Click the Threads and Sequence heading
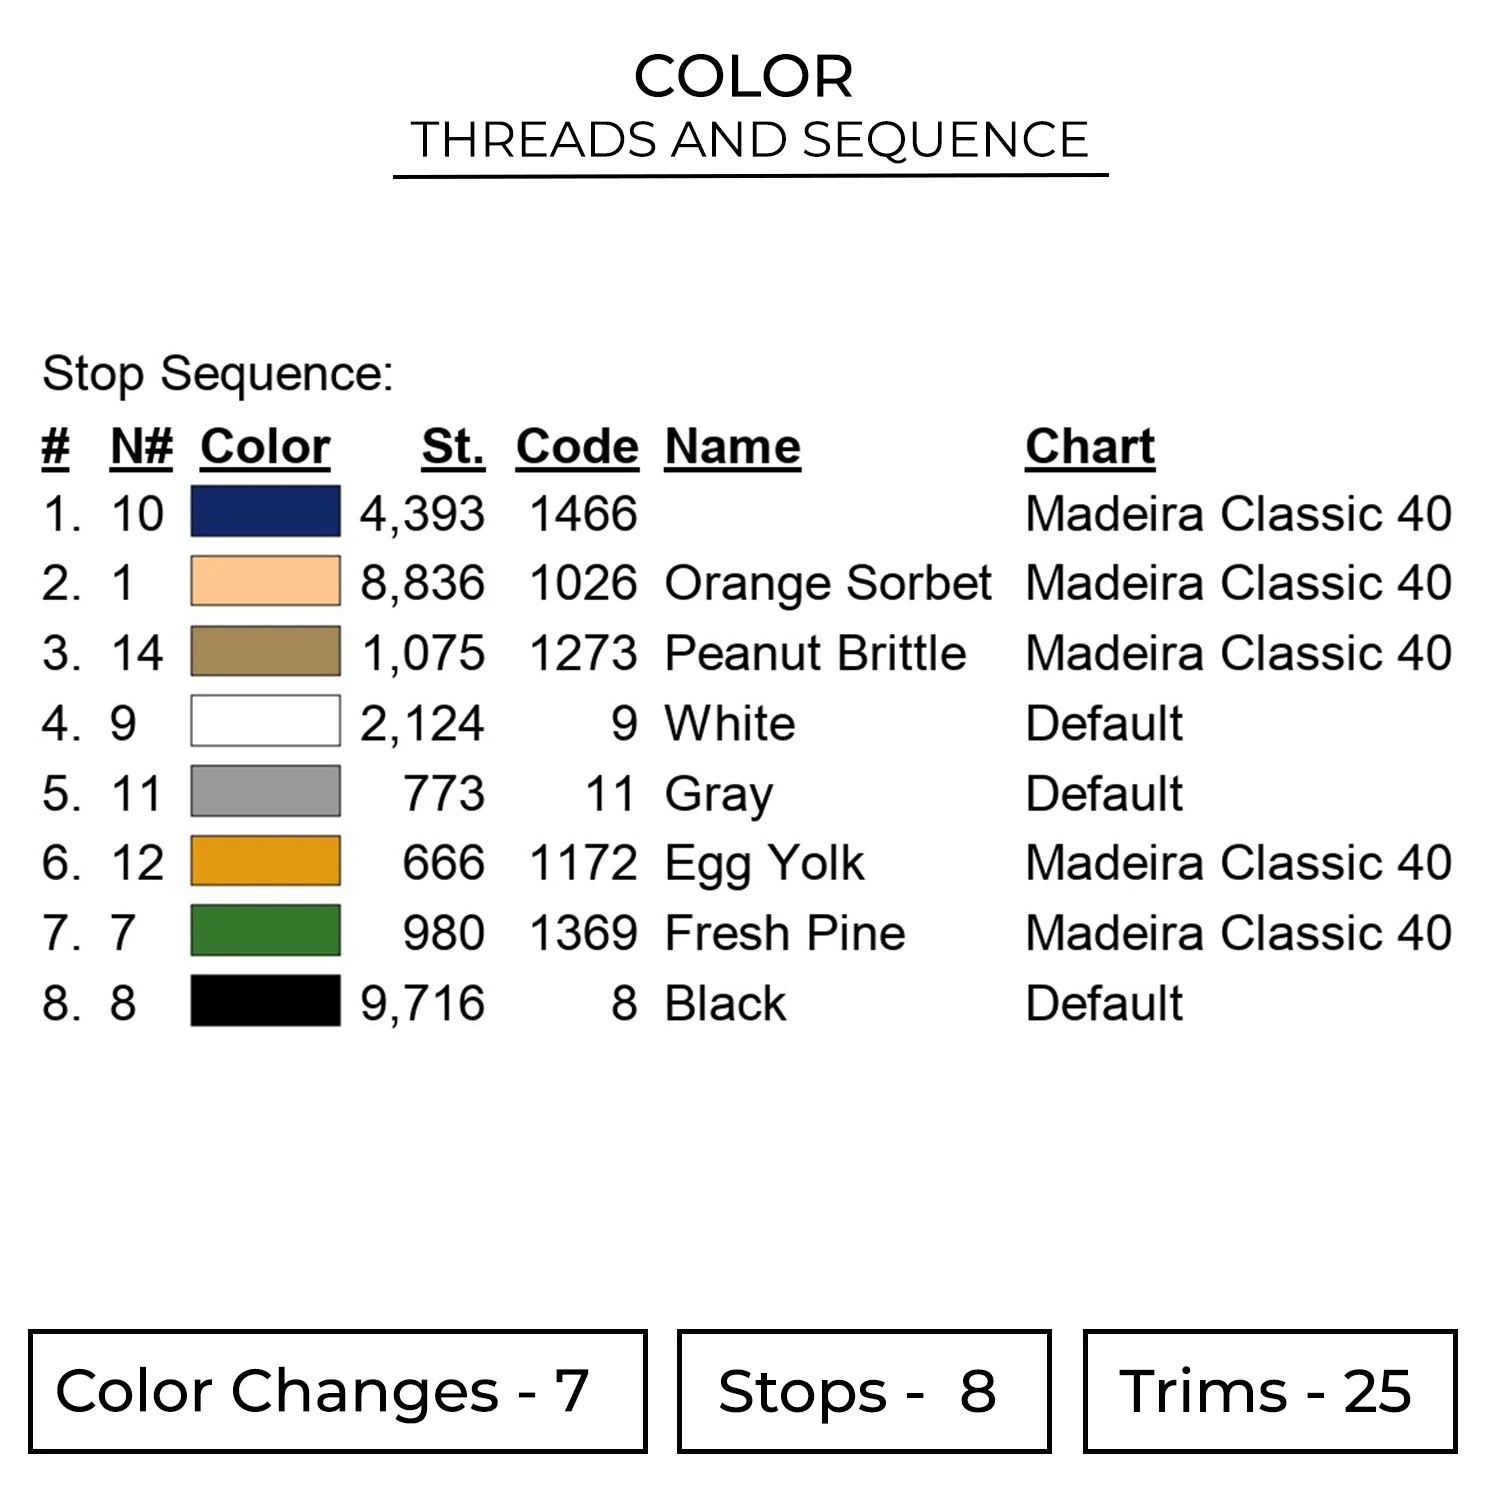The width and height of the screenshot is (1500, 1500). click(750, 140)
